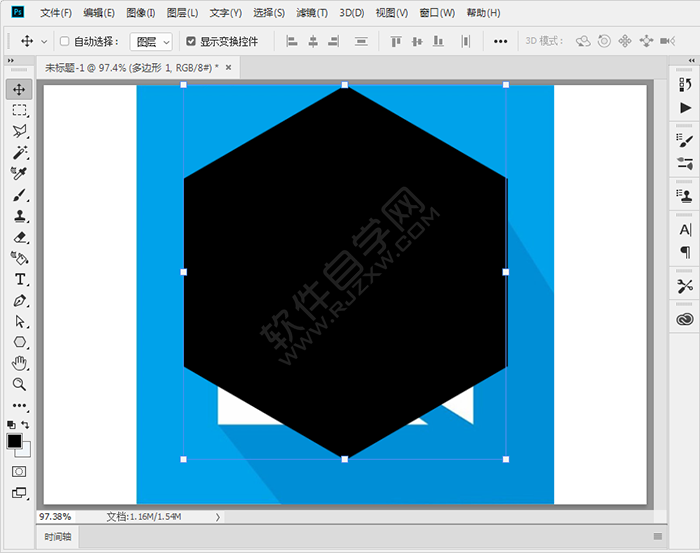The width and height of the screenshot is (700, 553).
Task: Choose the Horizontal Type tool
Action: (19, 279)
